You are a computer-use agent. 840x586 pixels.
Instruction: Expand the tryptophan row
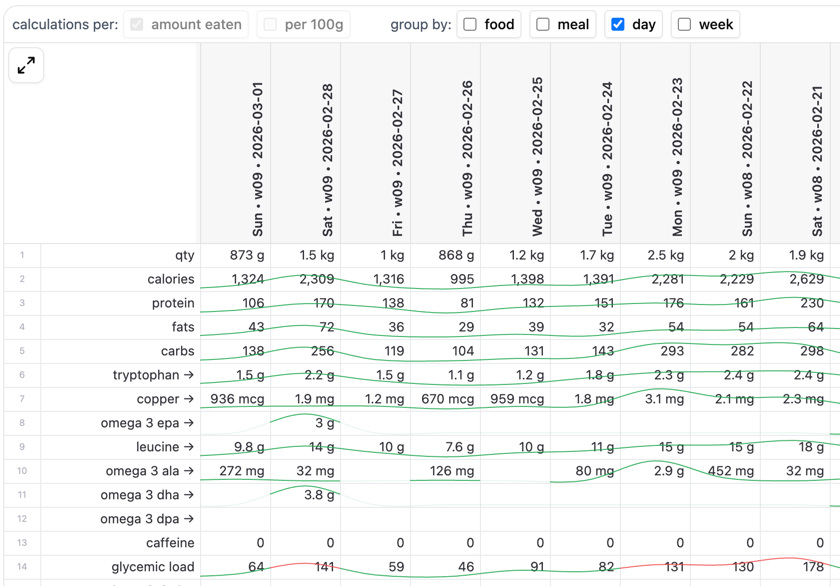(x=153, y=375)
